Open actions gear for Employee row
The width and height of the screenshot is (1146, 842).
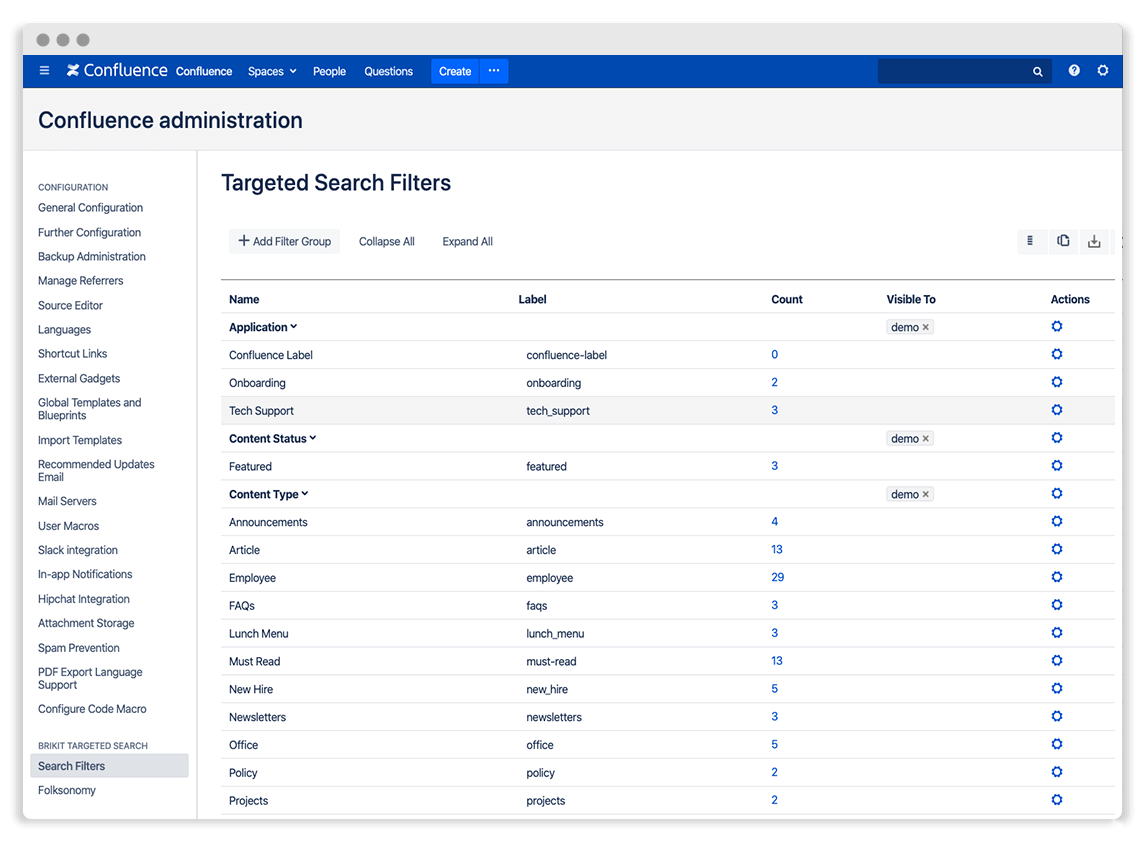click(x=1057, y=577)
